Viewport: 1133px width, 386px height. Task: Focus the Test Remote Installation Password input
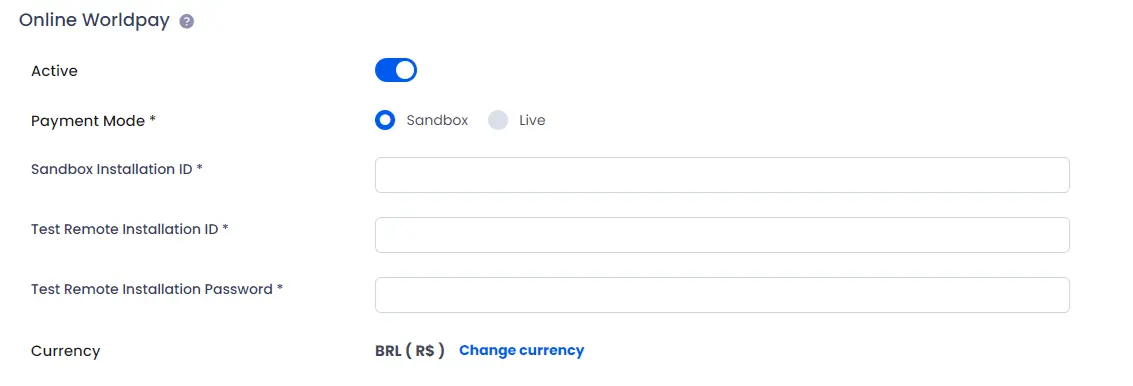click(722, 295)
